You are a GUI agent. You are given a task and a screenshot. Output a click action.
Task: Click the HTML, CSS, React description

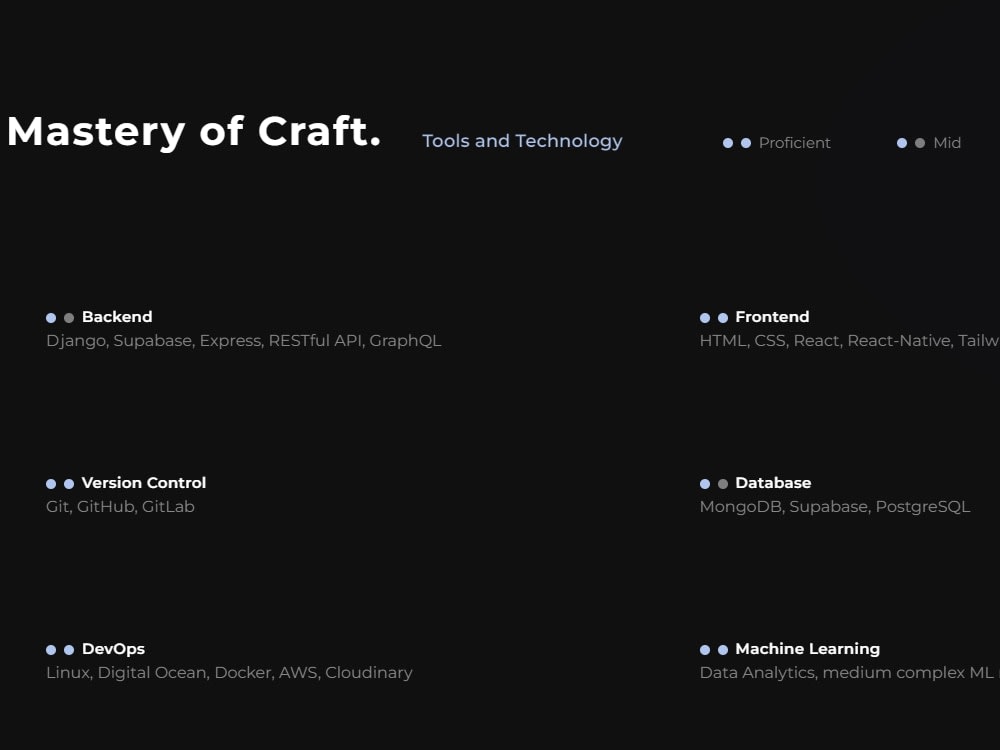point(849,341)
